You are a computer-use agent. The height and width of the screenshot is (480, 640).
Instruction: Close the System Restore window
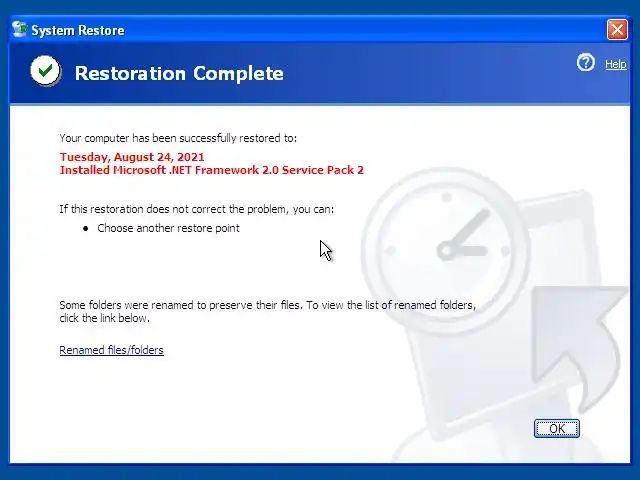pos(617,29)
